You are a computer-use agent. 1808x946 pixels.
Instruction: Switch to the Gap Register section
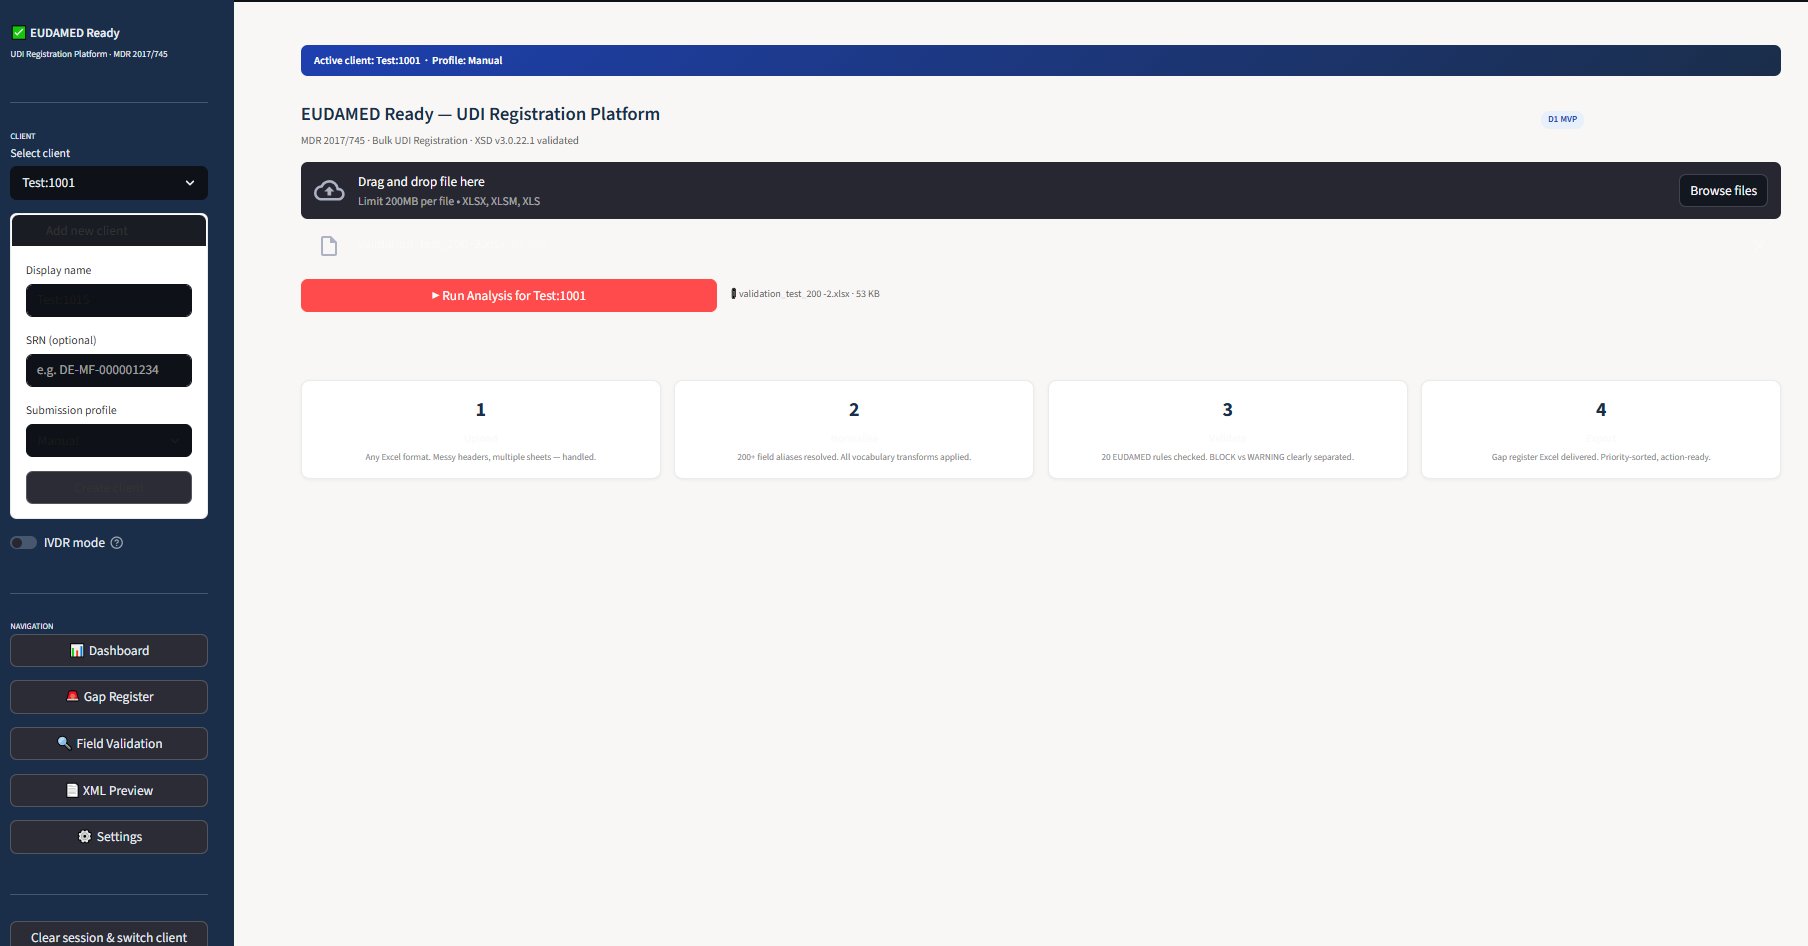[108, 696]
